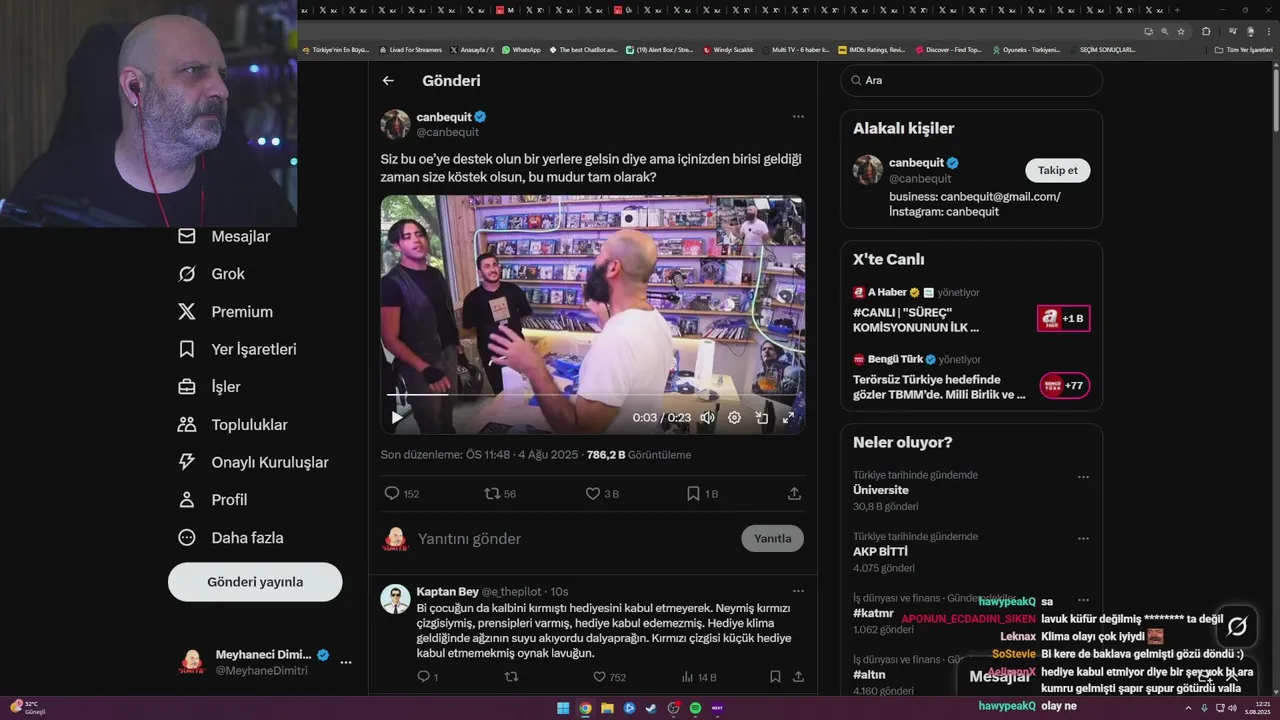1280x720 pixels.
Task: Open Topluluklar communities
Action: pos(232,424)
